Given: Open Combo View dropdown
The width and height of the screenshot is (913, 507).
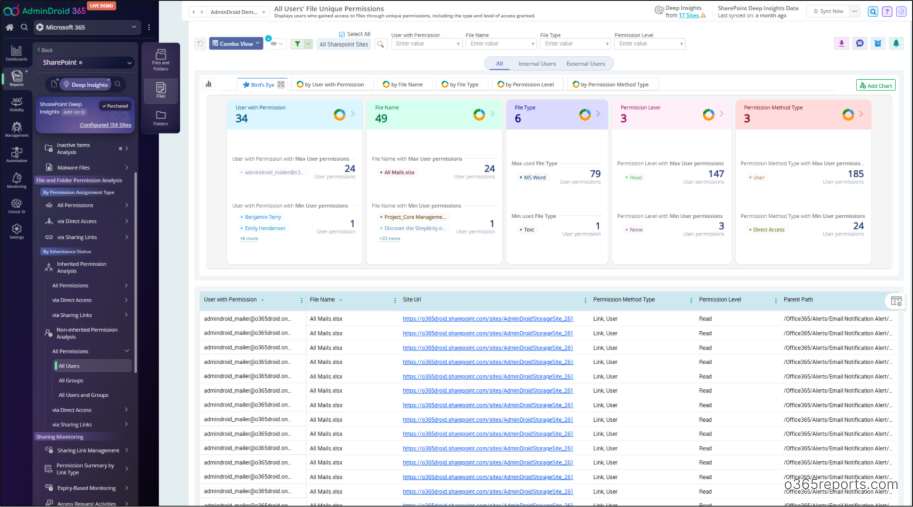Looking at the screenshot, I should coord(236,44).
